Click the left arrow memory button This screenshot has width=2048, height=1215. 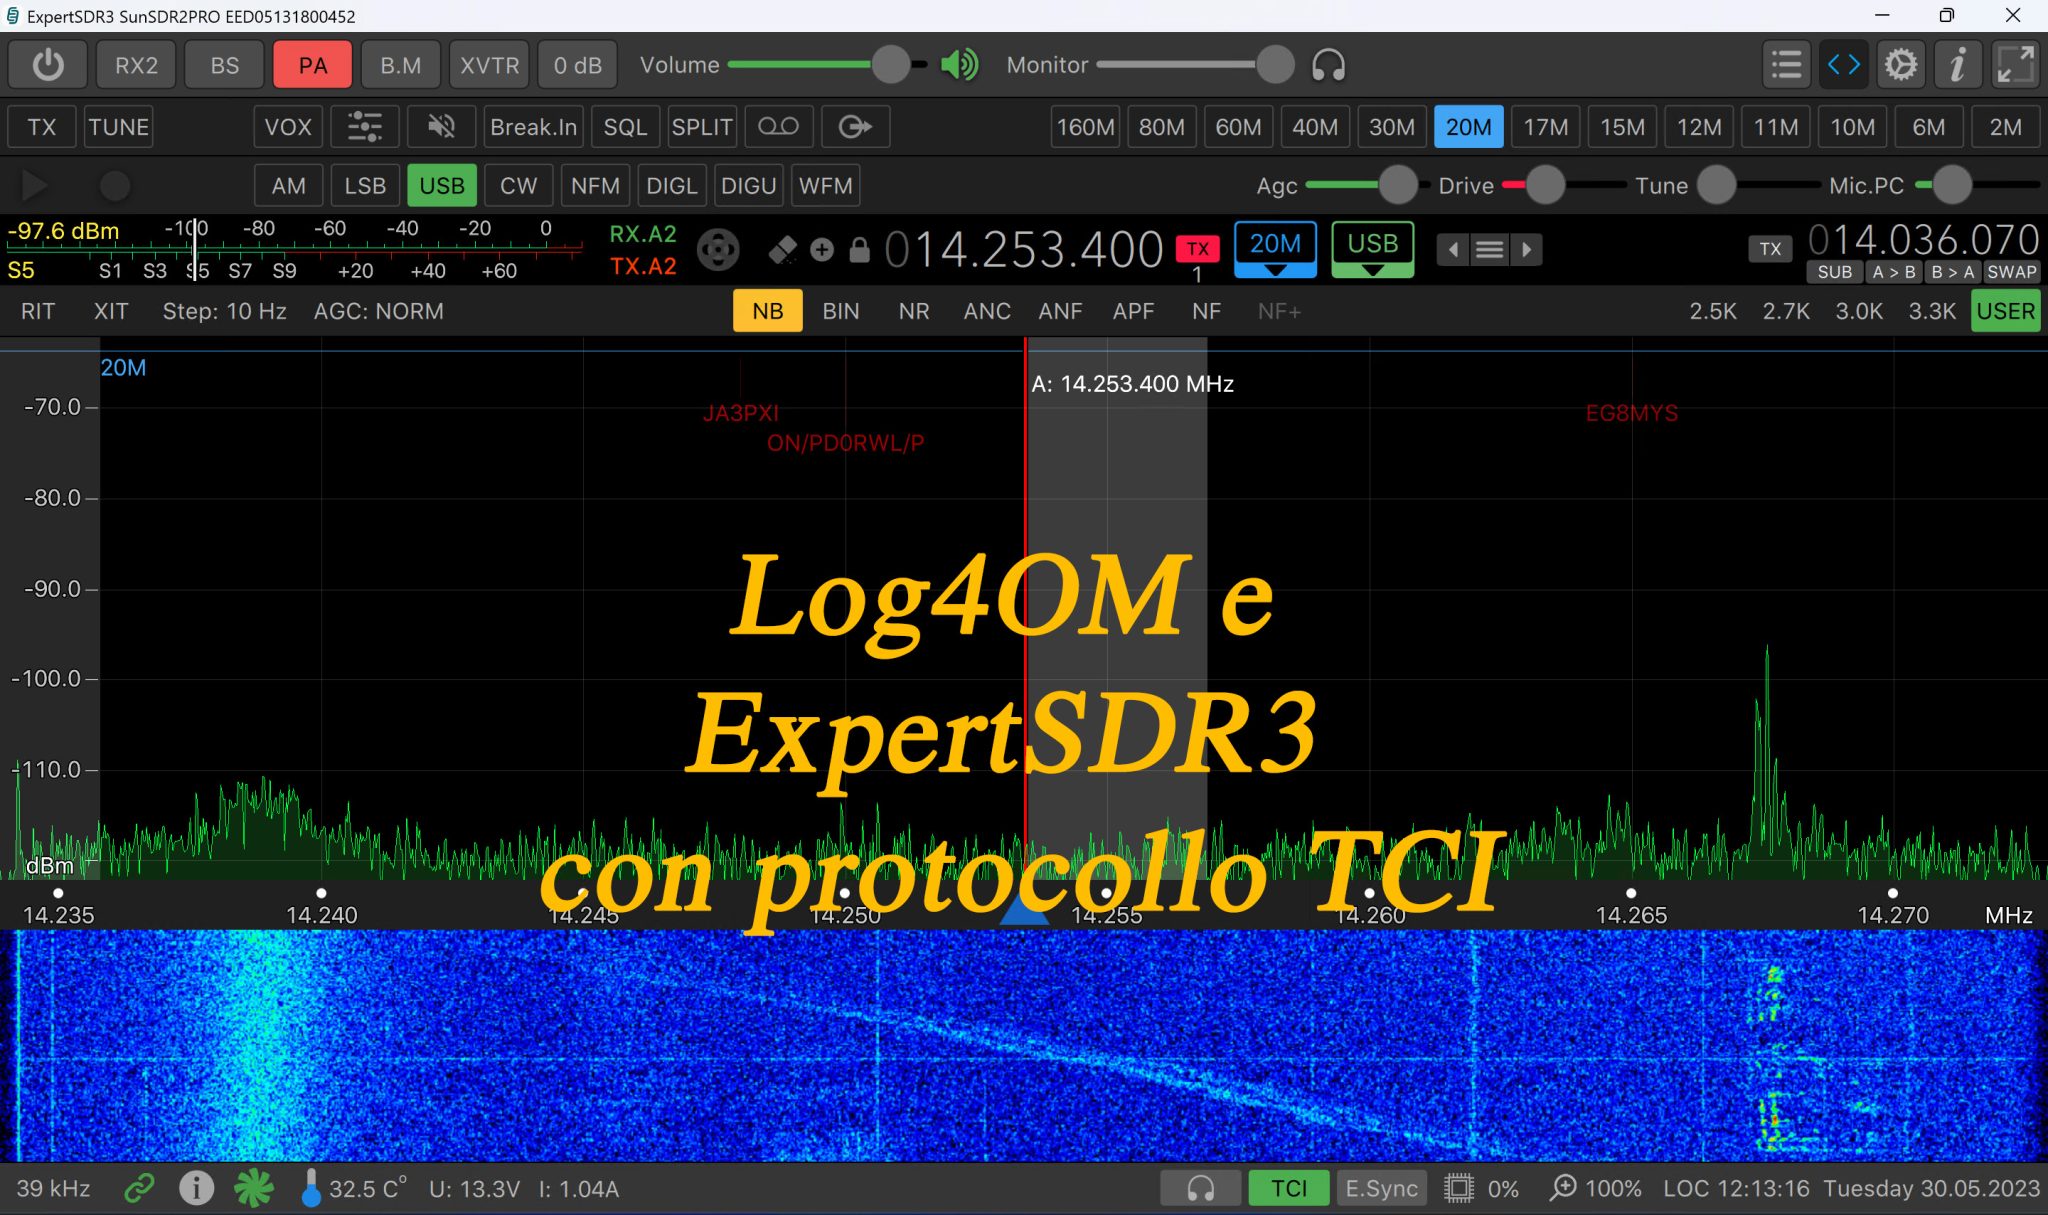pyautogui.click(x=1453, y=250)
